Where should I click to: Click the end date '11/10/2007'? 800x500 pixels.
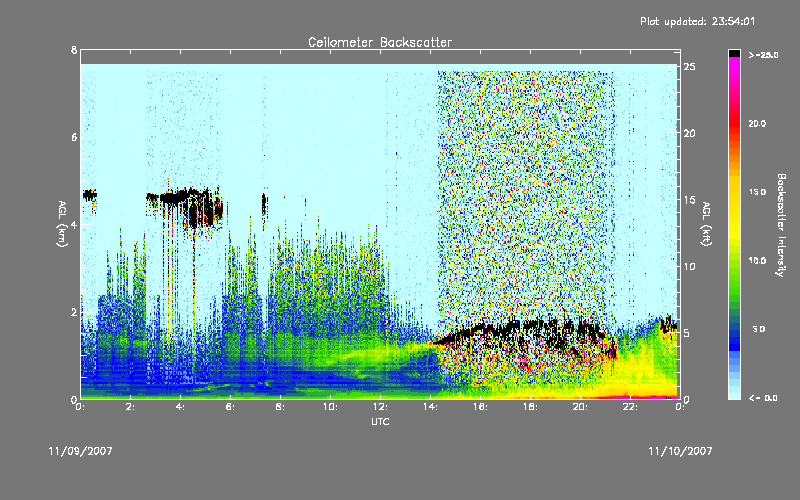tap(680, 451)
